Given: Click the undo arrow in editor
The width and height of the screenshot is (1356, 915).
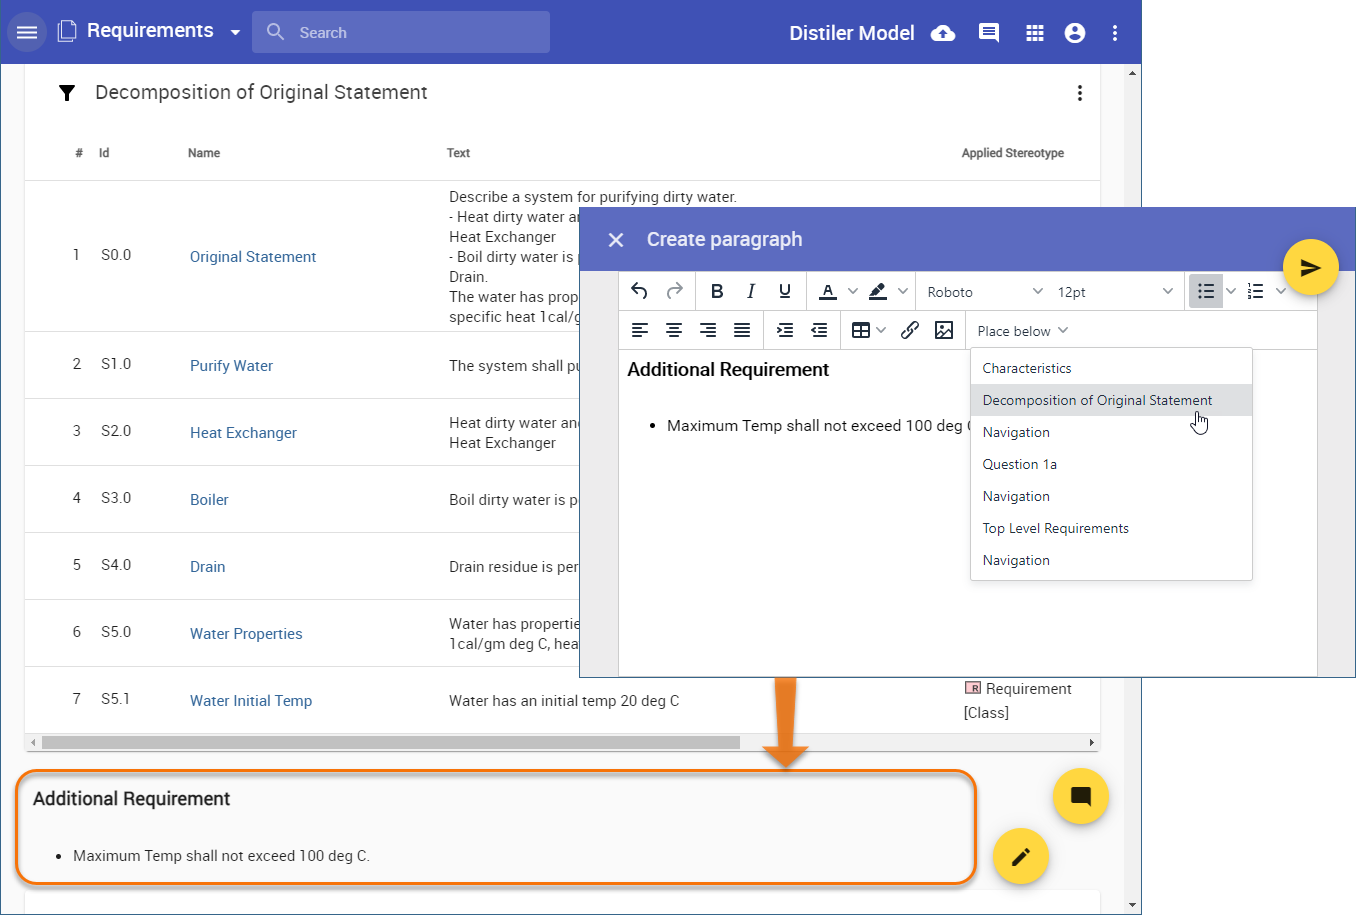Looking at the screenshot, I should click(640, 291).
